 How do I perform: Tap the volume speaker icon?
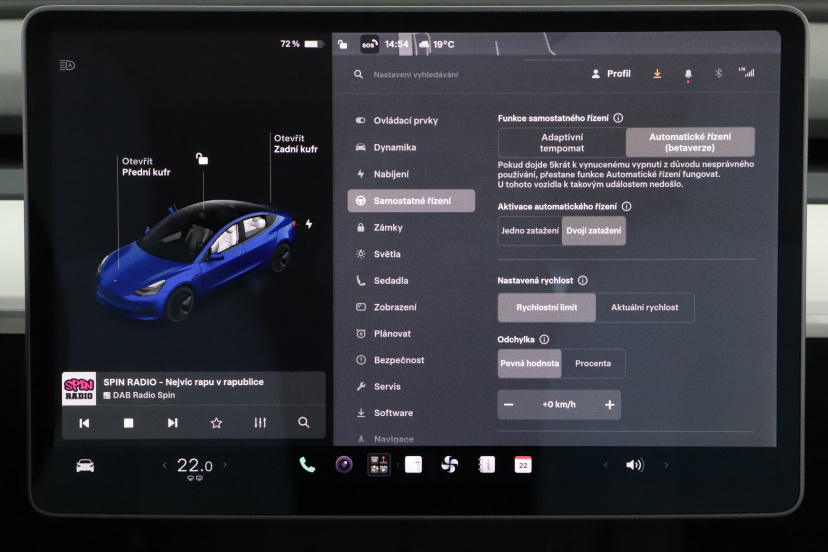click(x=634, y=465)
